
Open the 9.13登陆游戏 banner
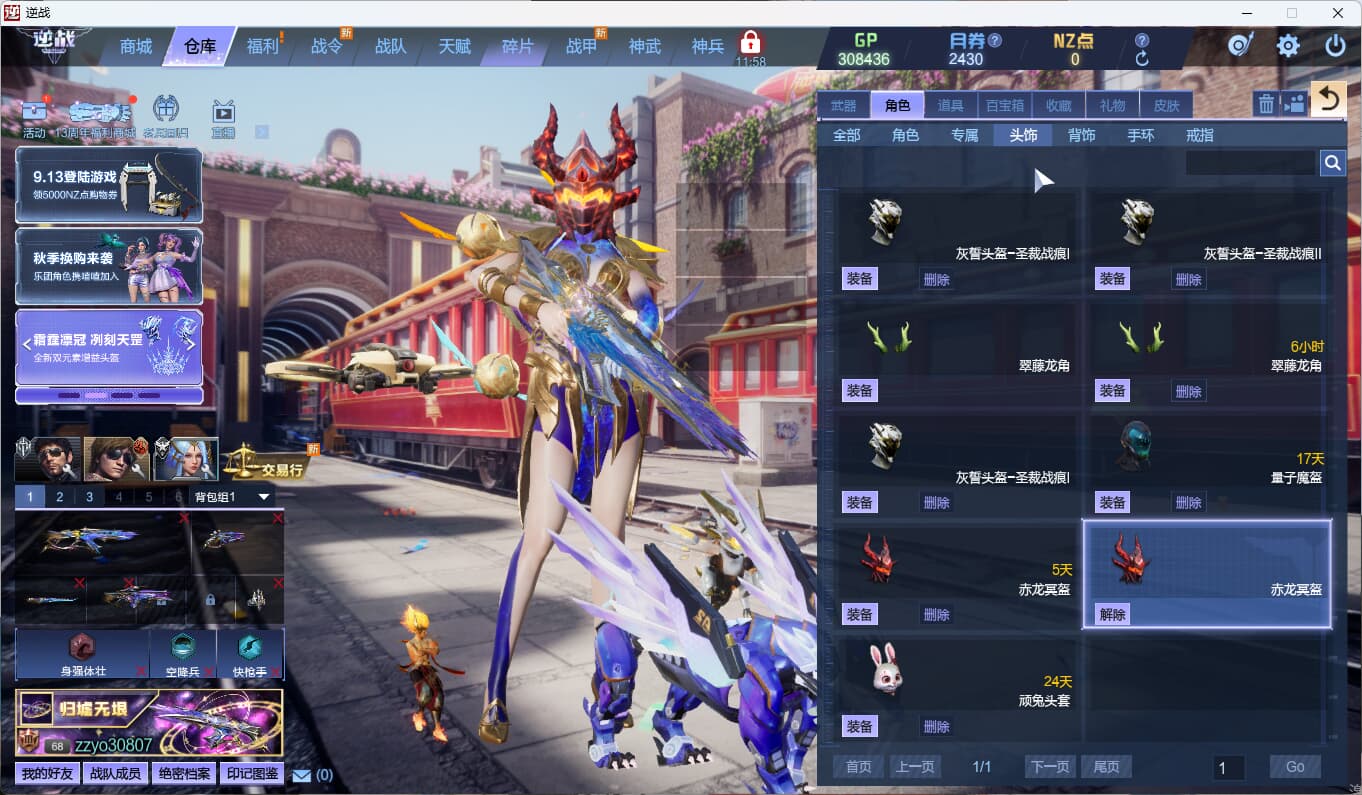point(109,185)
